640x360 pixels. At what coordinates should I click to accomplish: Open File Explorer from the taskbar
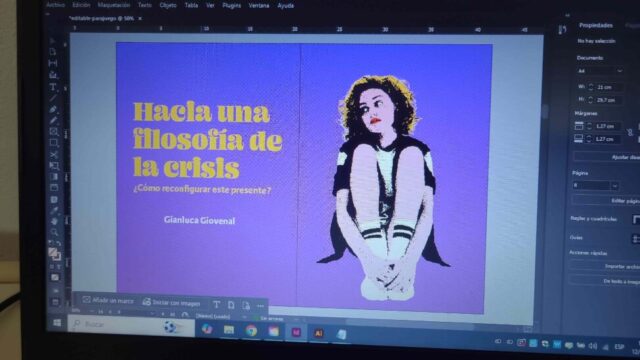(x=229, y=330)
